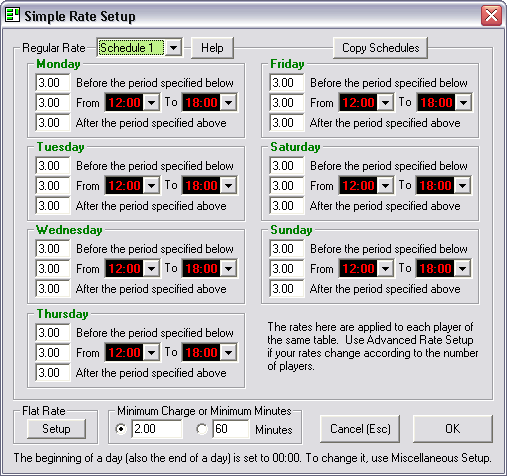The height and width of the screenshot is (476, 507).
Task: Click Tuesday's From-period rate field
Action: coord(53,186)
